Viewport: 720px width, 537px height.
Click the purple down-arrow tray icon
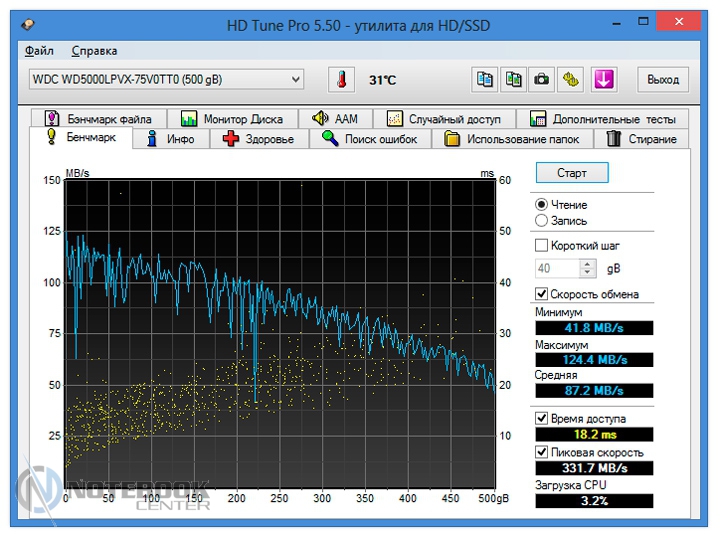pos(603,79)
